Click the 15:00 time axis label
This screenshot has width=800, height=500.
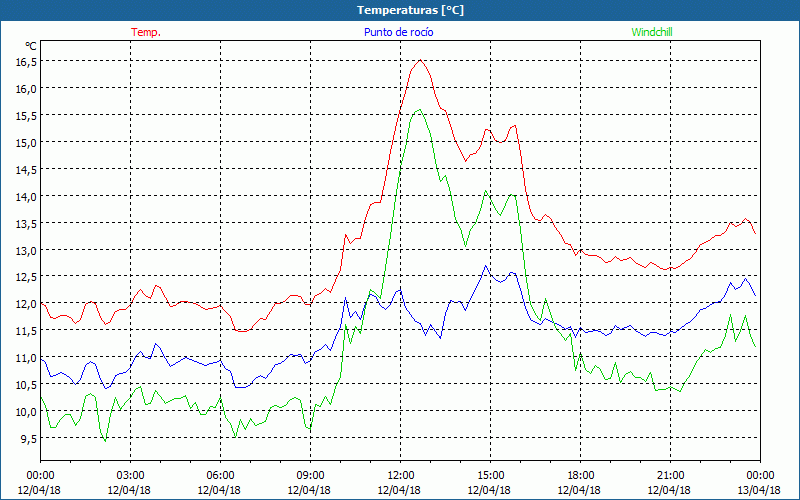[x=490, y=475]
